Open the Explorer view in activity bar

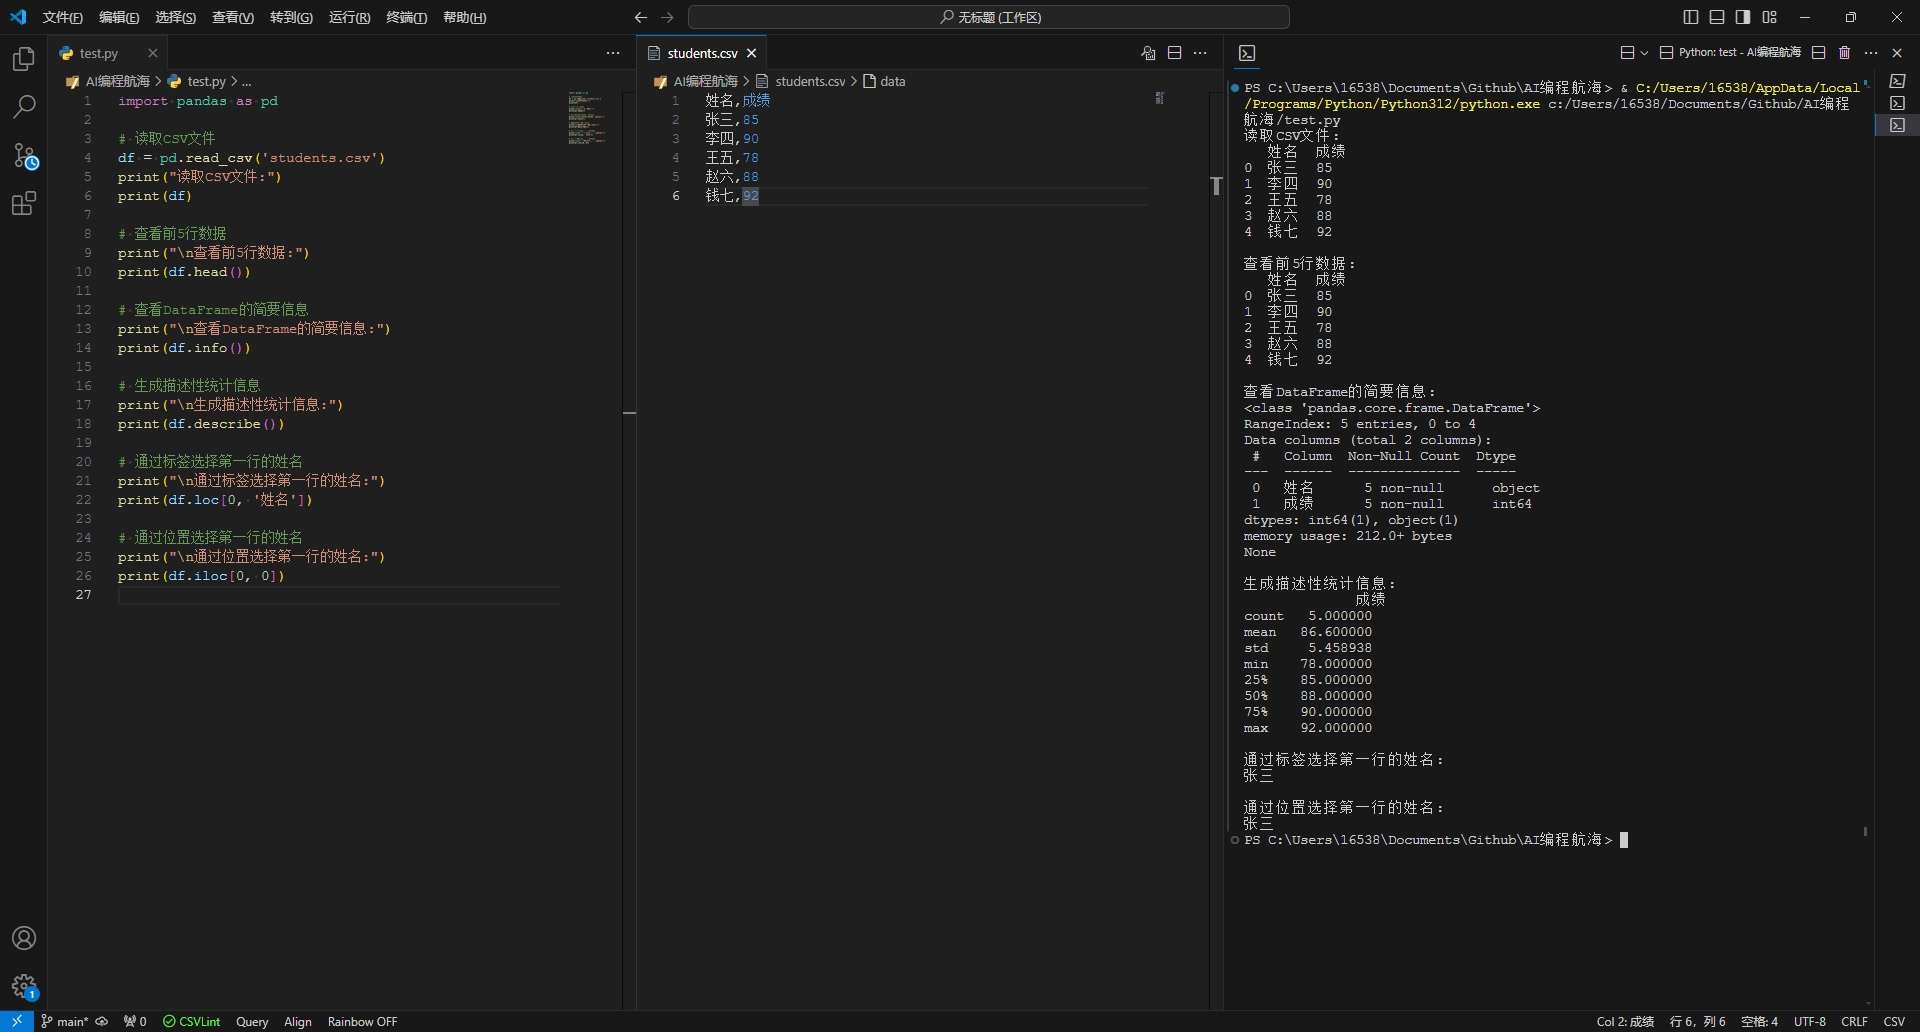[24, 59]
